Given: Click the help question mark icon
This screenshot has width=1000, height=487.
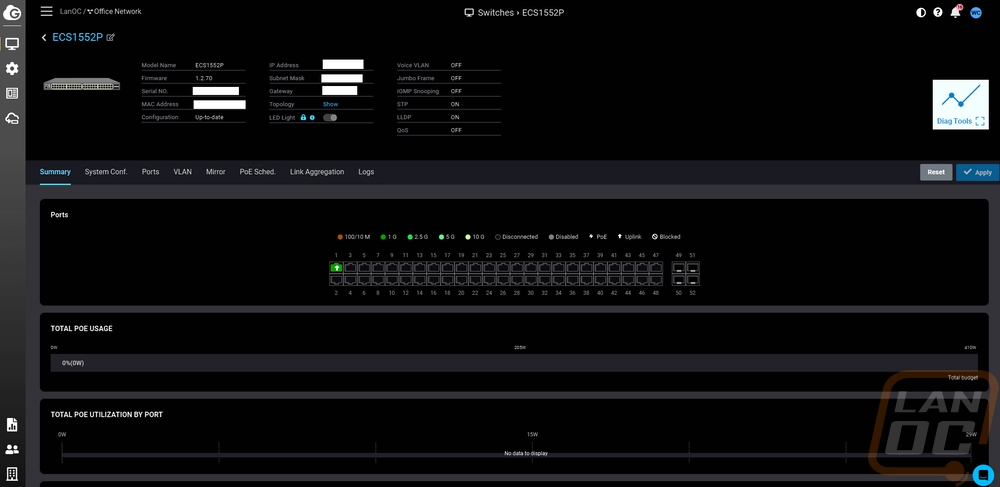Looking at the screenshot, I should (938, 13).
